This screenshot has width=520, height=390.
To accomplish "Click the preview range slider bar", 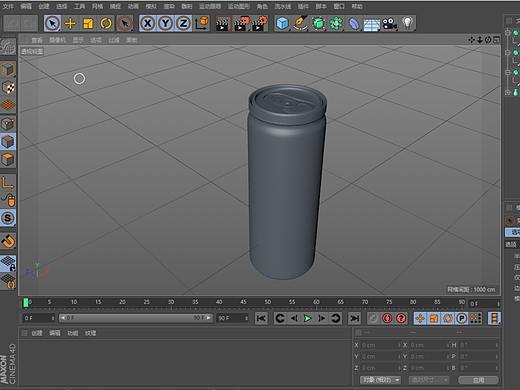I will point(135,318).
